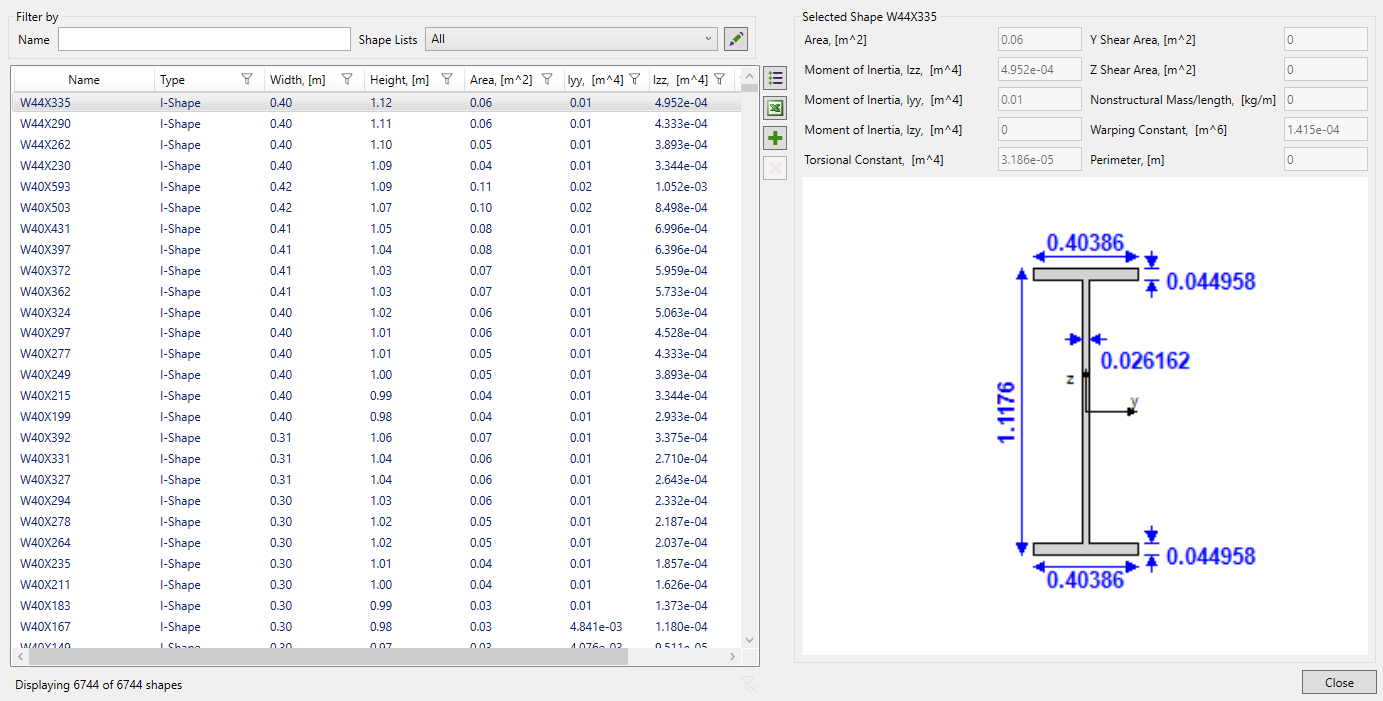This screenshot has height=701, width=1383.
Task: Open the Width column filter funnel
Action: 347,79
